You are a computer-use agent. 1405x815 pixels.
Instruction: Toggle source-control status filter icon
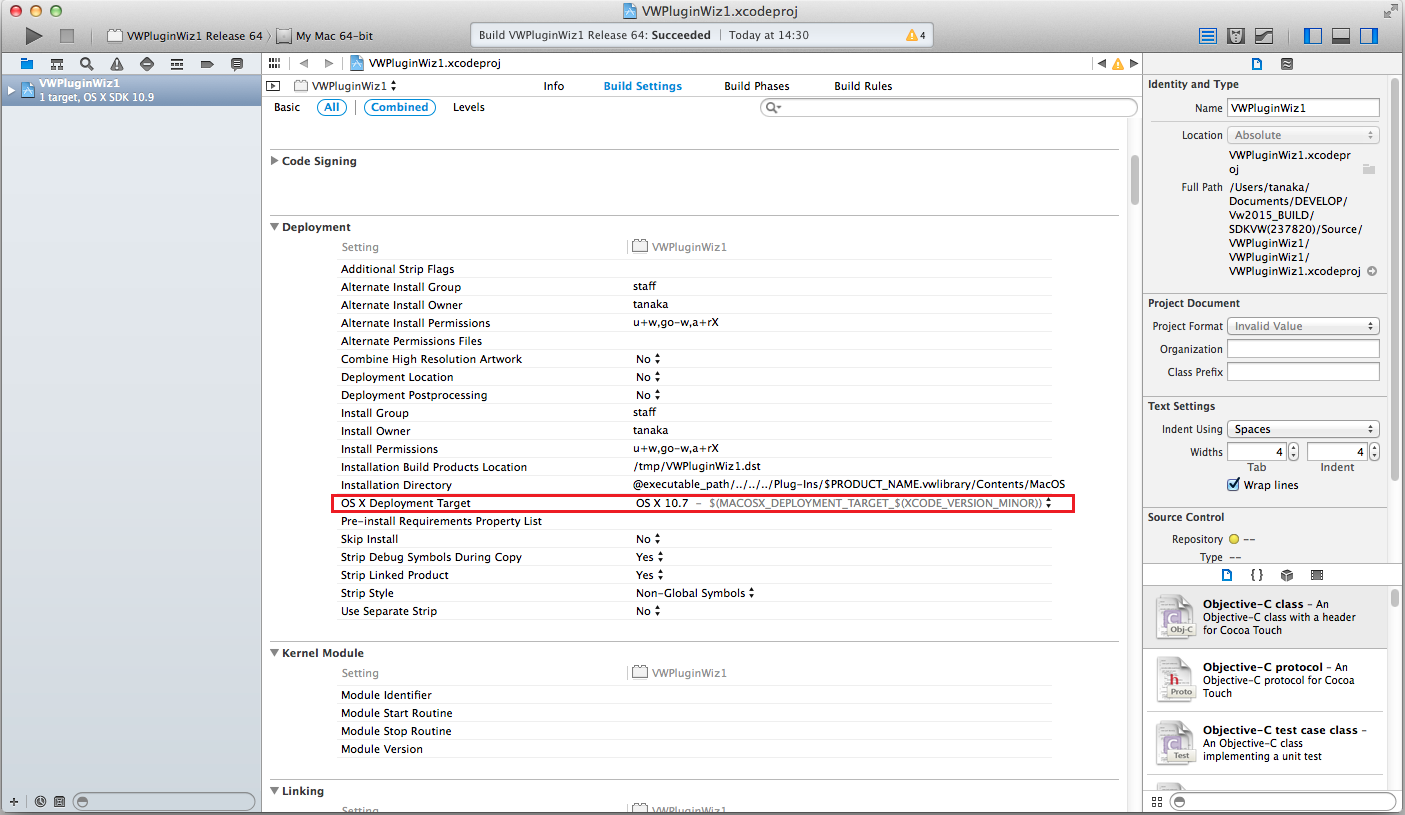tap(60, 801)
